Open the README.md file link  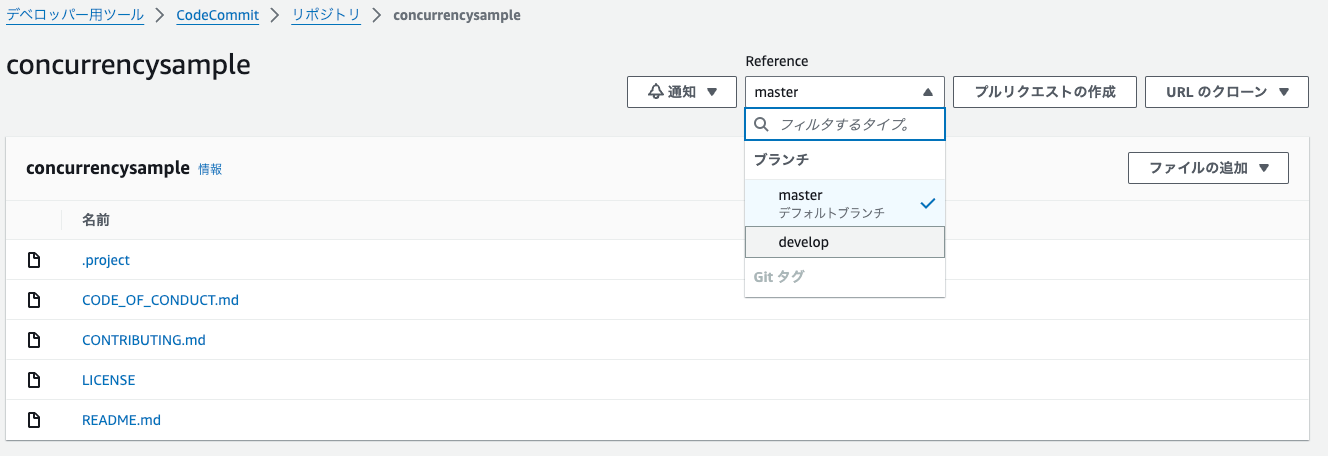click(x=121, y=420)
